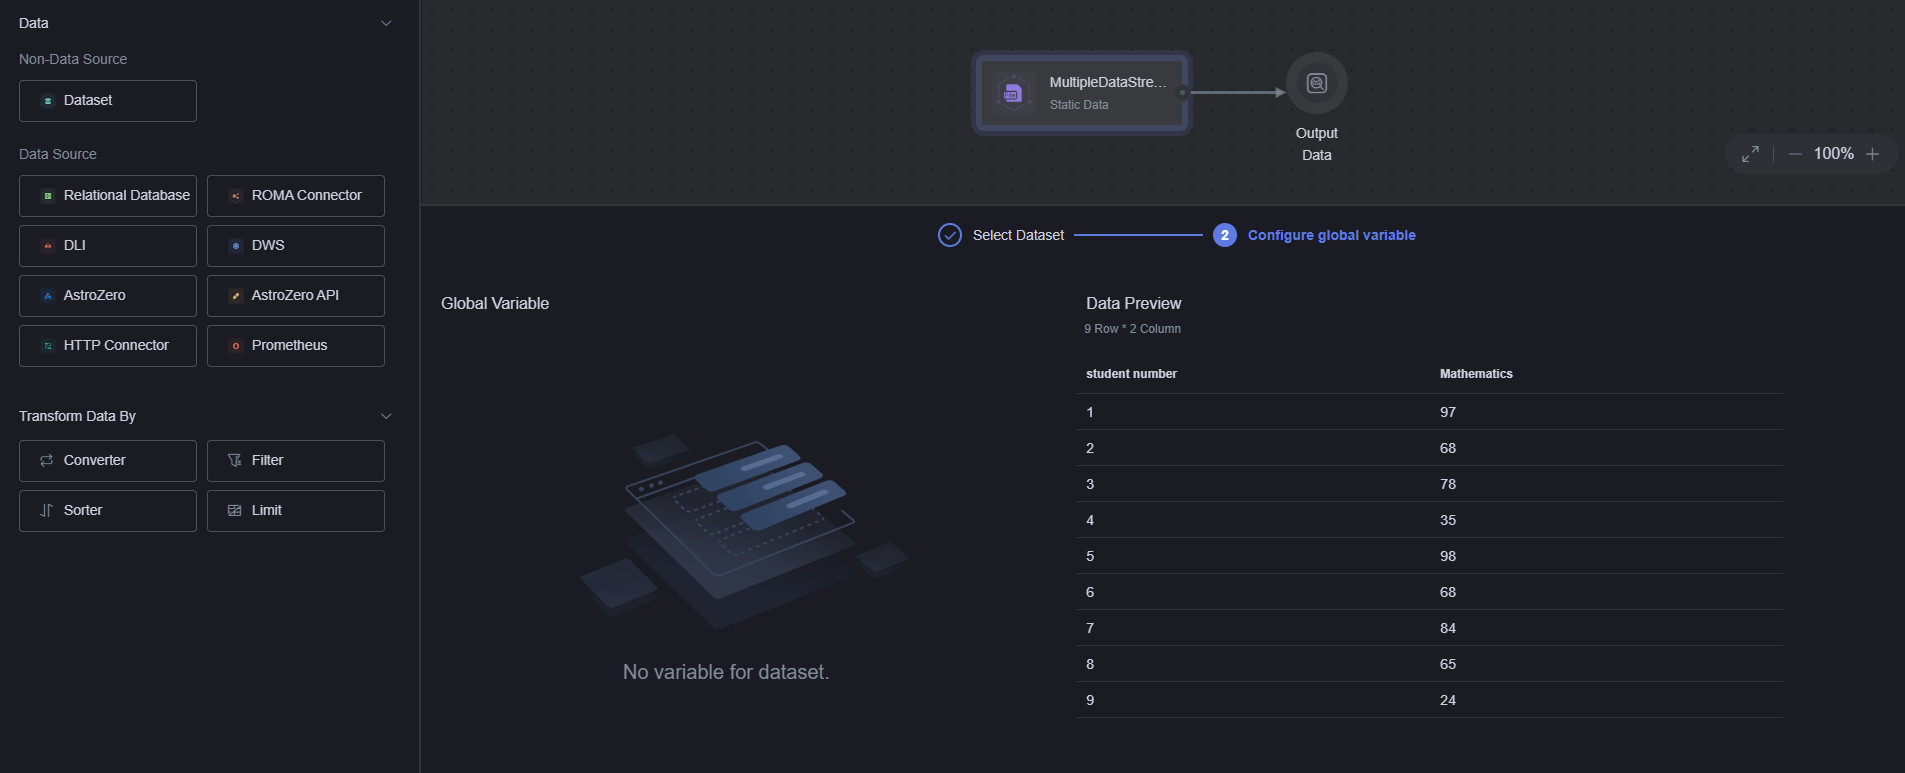This screenshot has width=1905, height=773.
Task: Click the student number column header
Action: (x=1131, y=374)
